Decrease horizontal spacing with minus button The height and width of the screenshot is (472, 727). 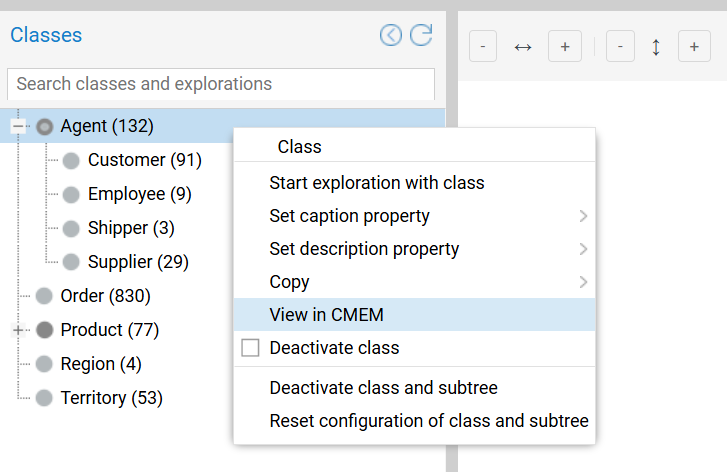coord(483,47)
